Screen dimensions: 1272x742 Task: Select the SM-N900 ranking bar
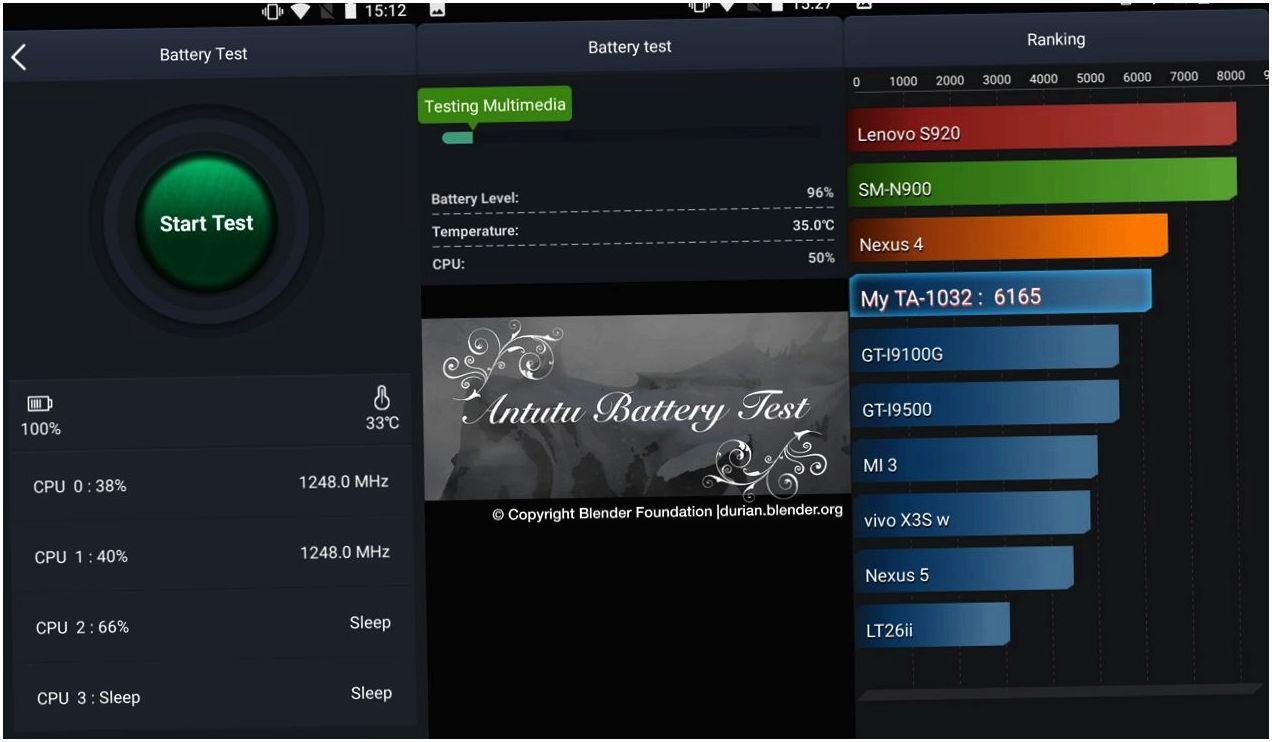point(1043,183)
